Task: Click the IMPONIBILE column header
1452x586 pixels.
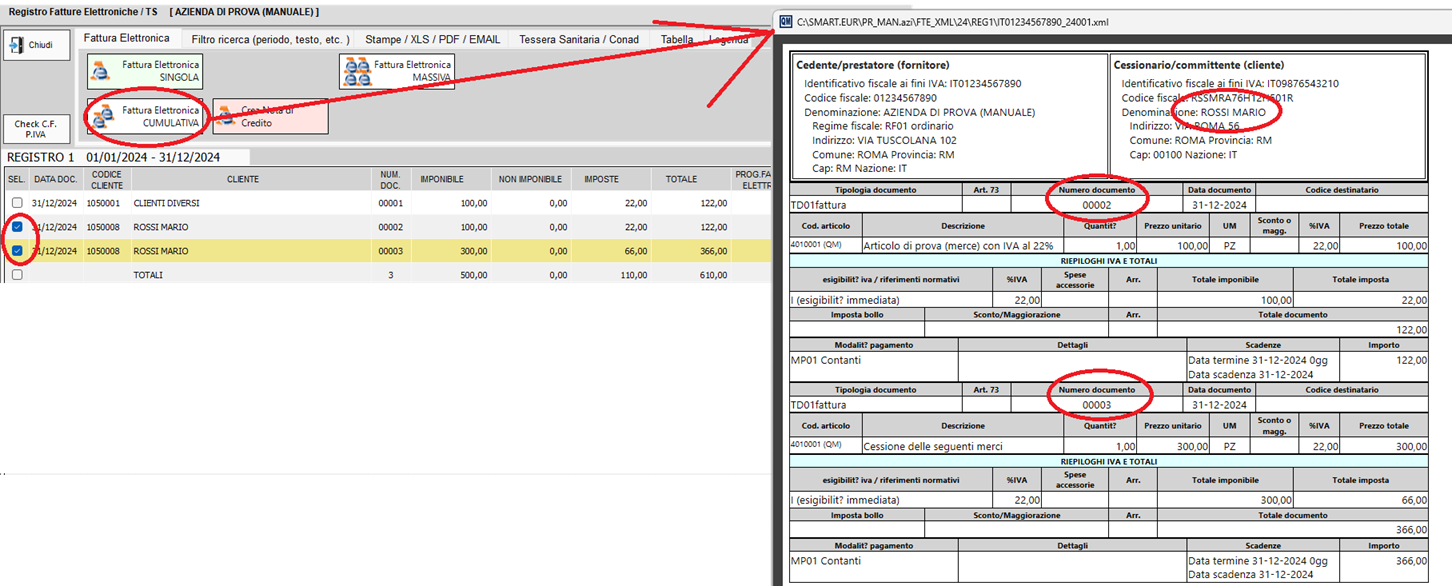Action: pyautogui.click(x=449, y=180)
